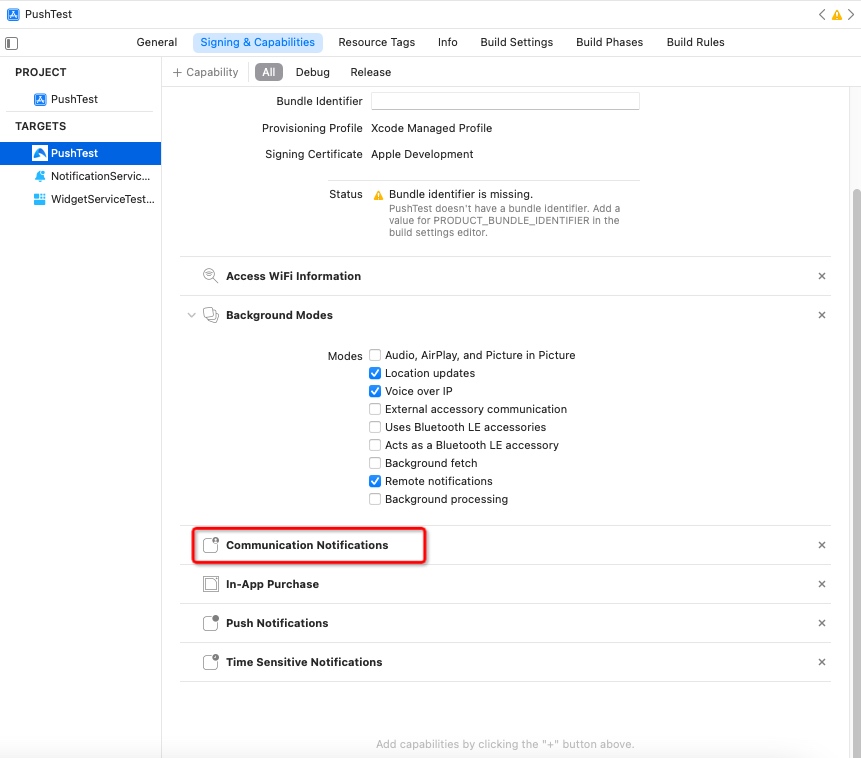
Task: Click the Time Sensitive Notifications icon
Action: click(211, 662)
